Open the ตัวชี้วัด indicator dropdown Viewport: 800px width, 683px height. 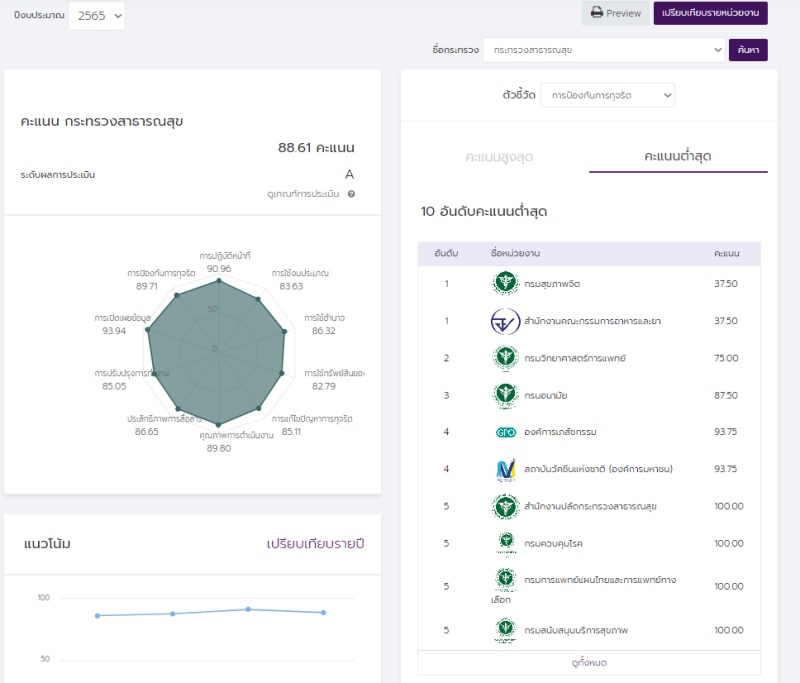(x=607, y=96)
